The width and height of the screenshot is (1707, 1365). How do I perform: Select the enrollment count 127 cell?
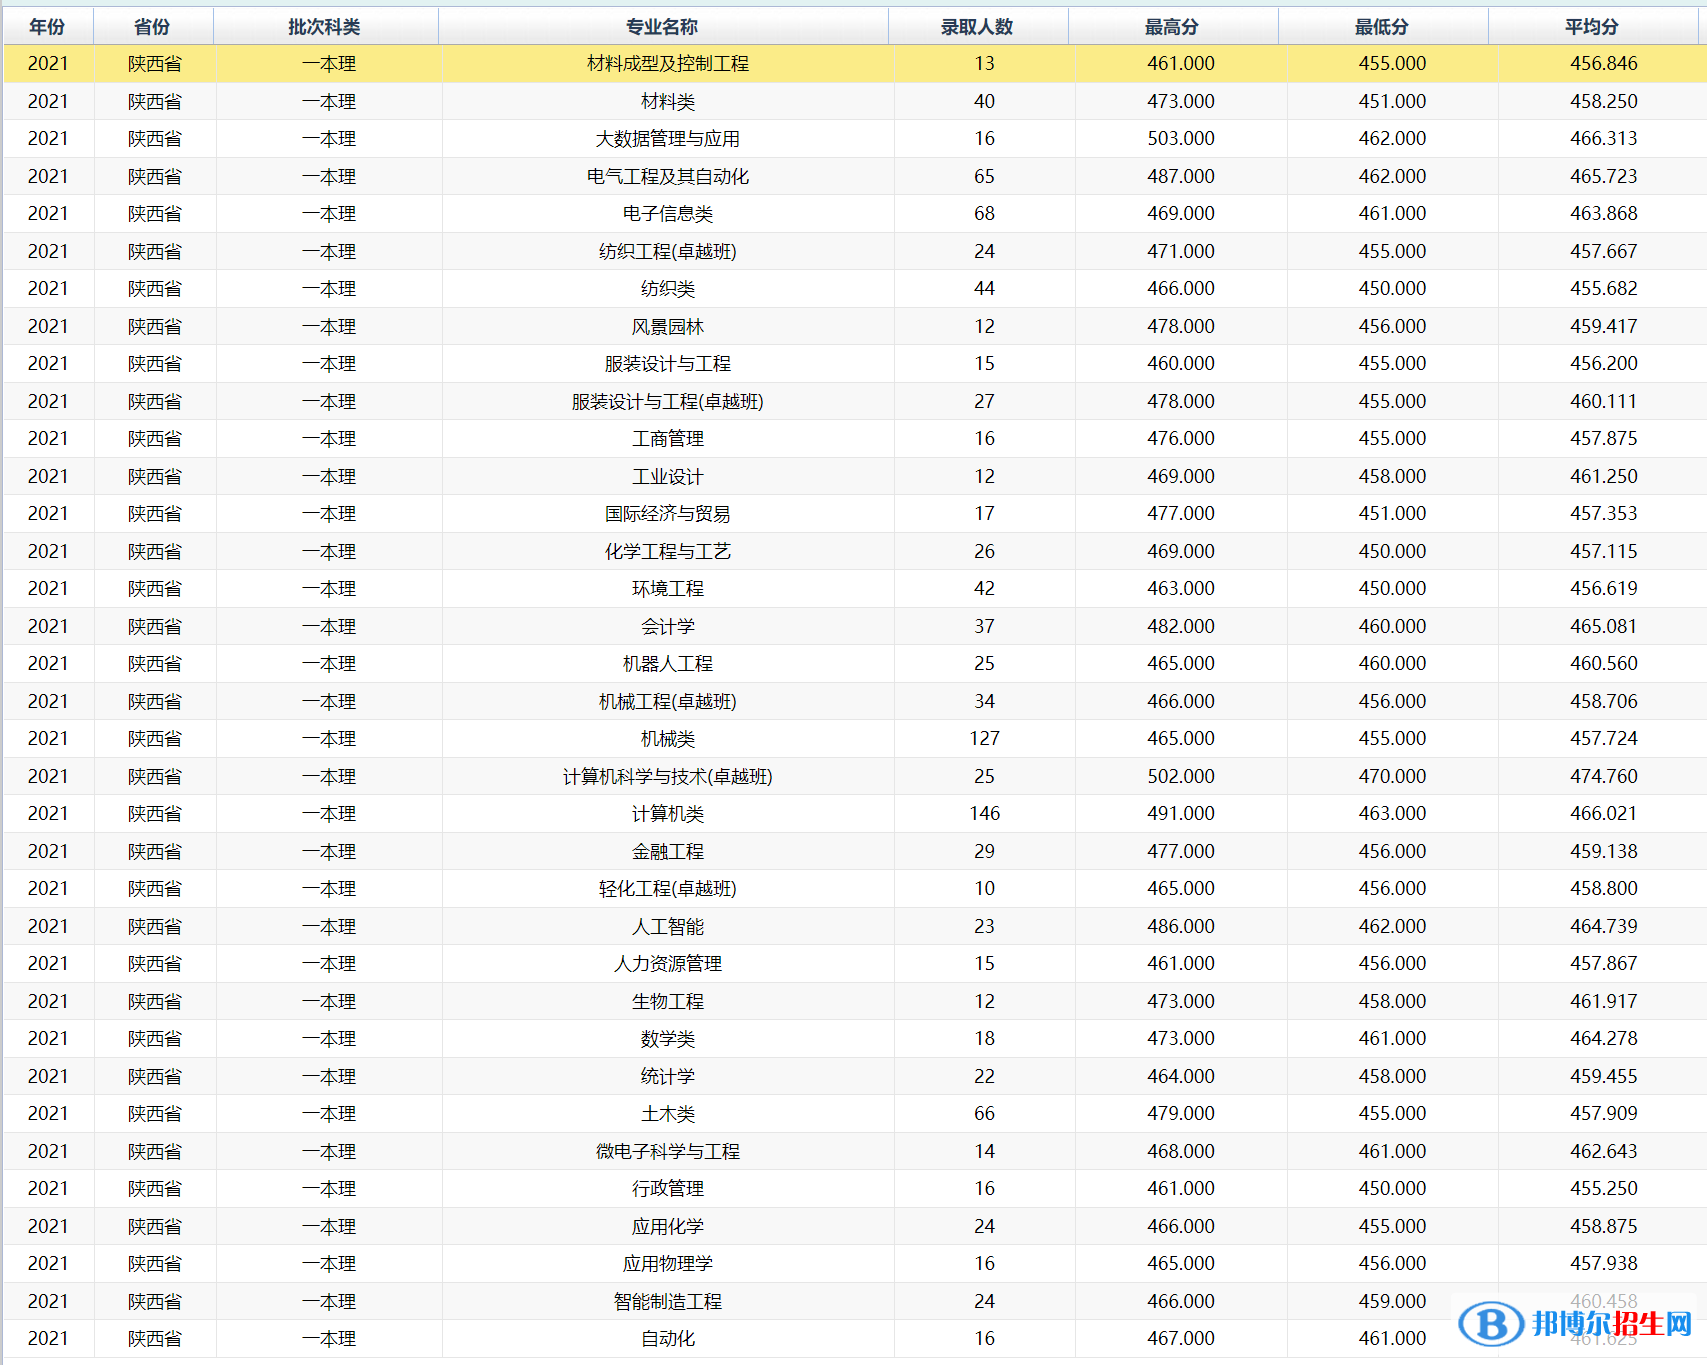(985, 739)
